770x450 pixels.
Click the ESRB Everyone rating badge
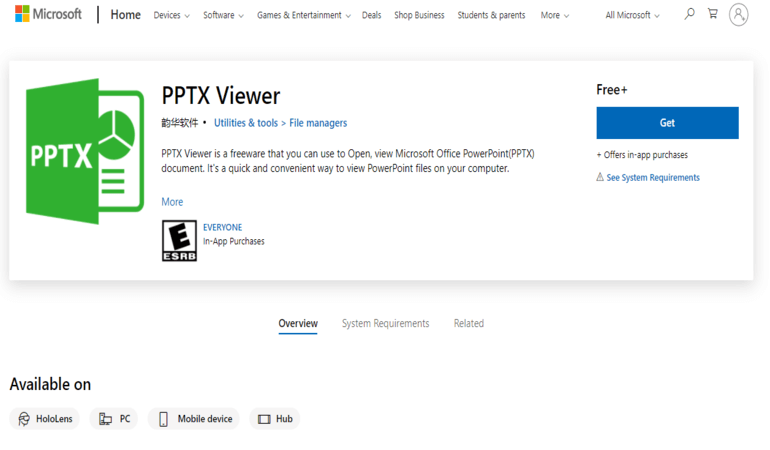pyautogui.click(x=179, y=241)
